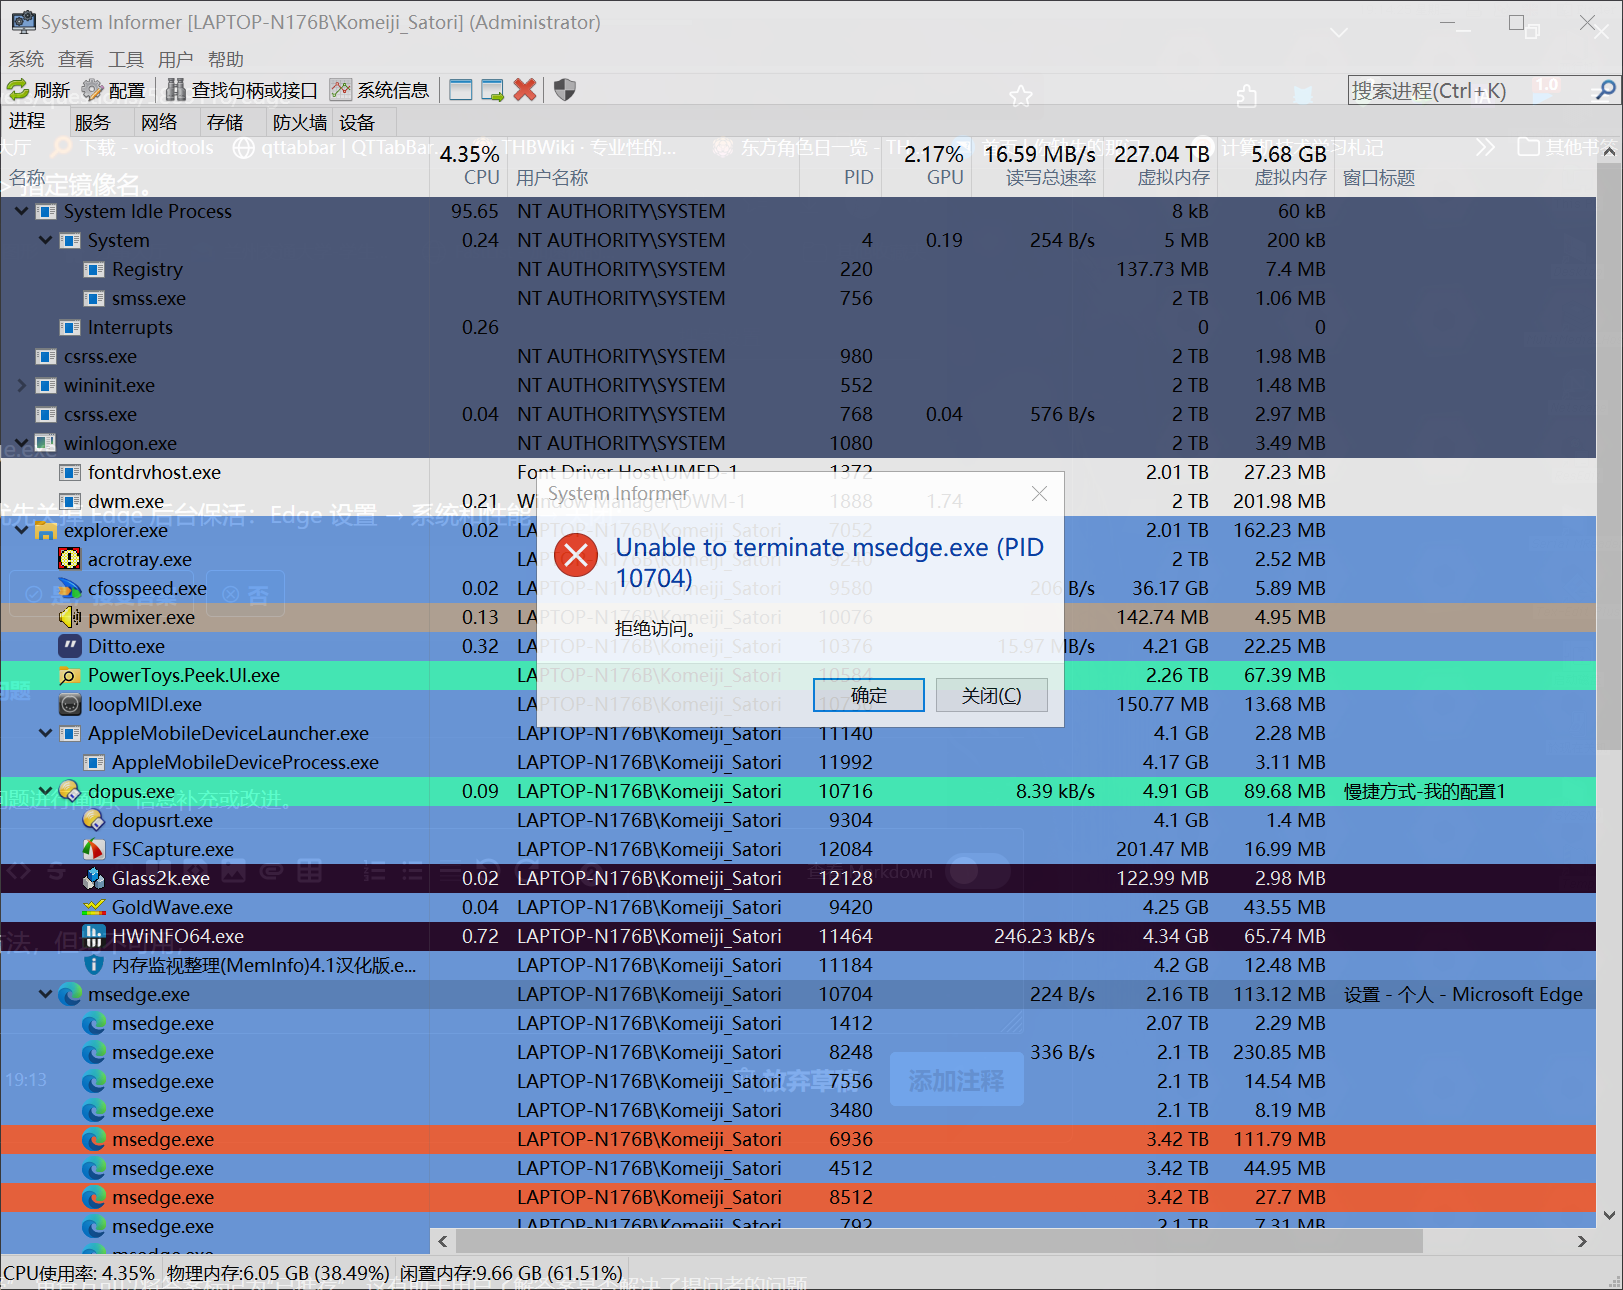This screenshot has width=1623, height=1290.
Task: Open the 配置 options gear icon
Action: click(x=92, y=90)
